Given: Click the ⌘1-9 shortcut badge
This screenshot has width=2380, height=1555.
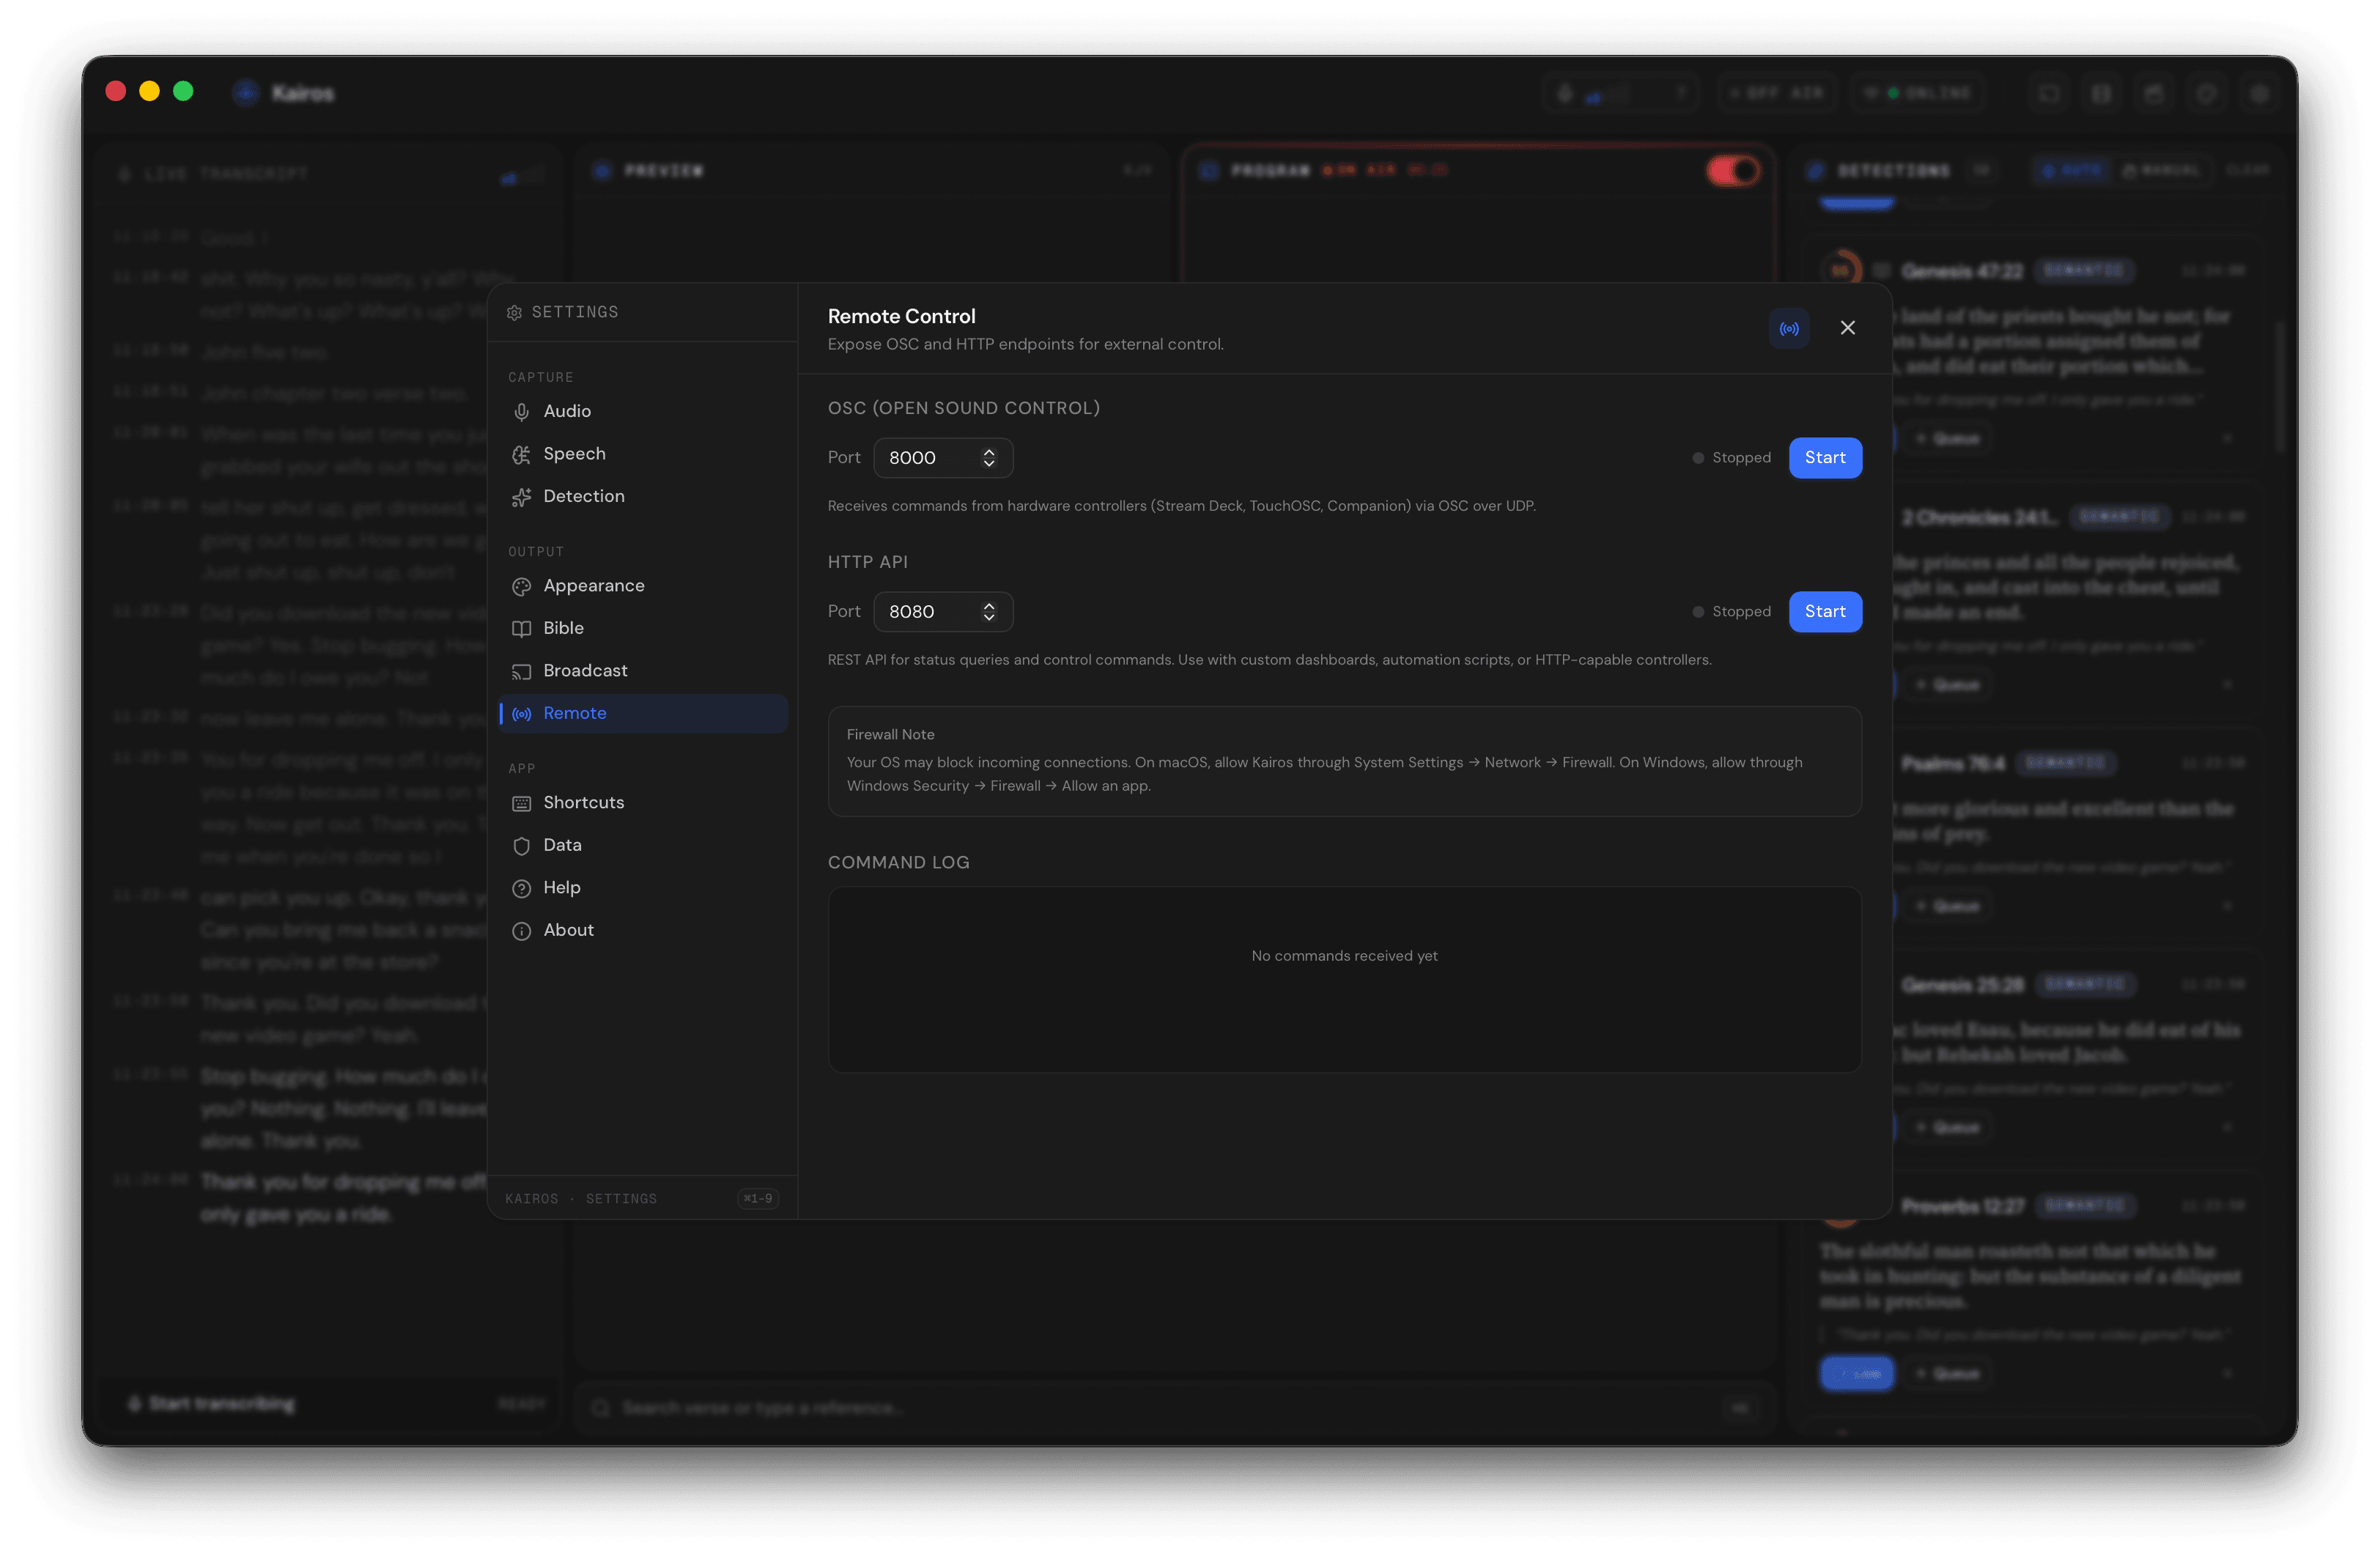Looking at the screenshot, I should [758, 1198].
